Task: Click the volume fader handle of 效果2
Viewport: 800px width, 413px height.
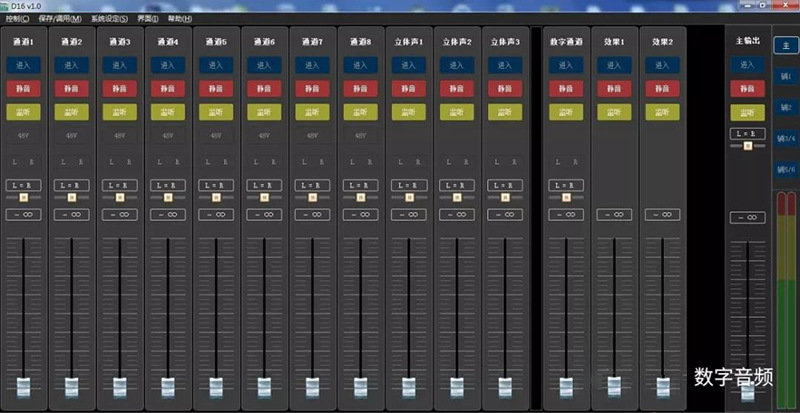Action: point(662,388)
